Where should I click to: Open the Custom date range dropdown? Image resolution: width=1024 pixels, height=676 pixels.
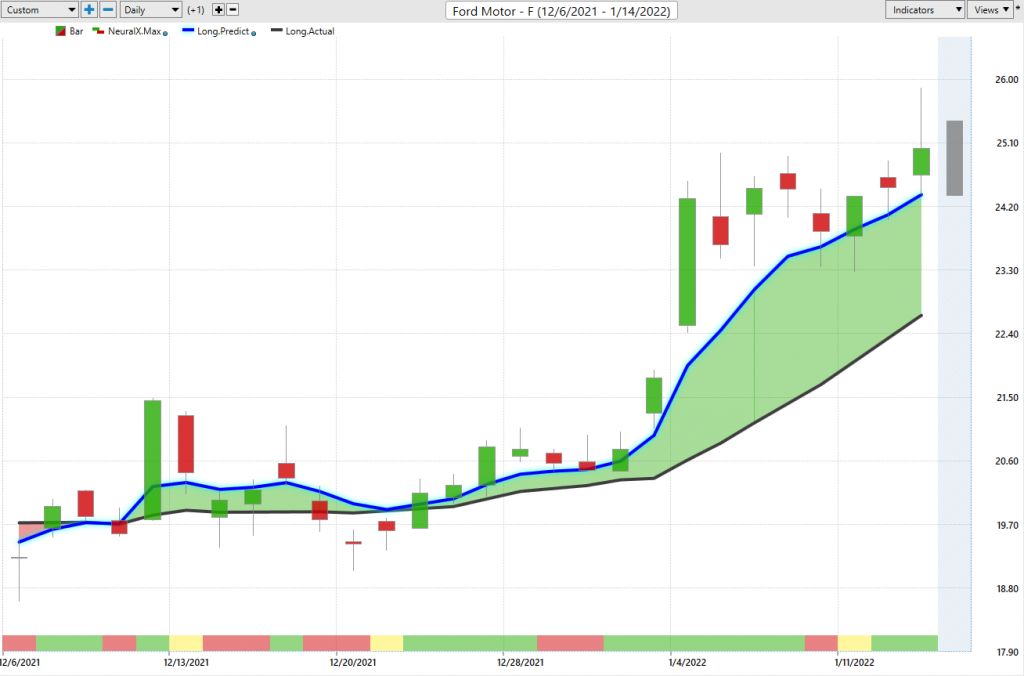click(40, 10)
